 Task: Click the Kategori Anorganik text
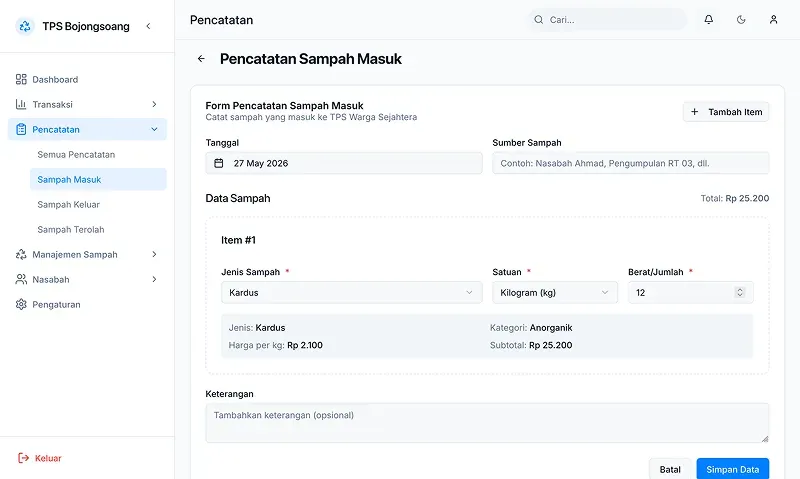click(531, 327)
